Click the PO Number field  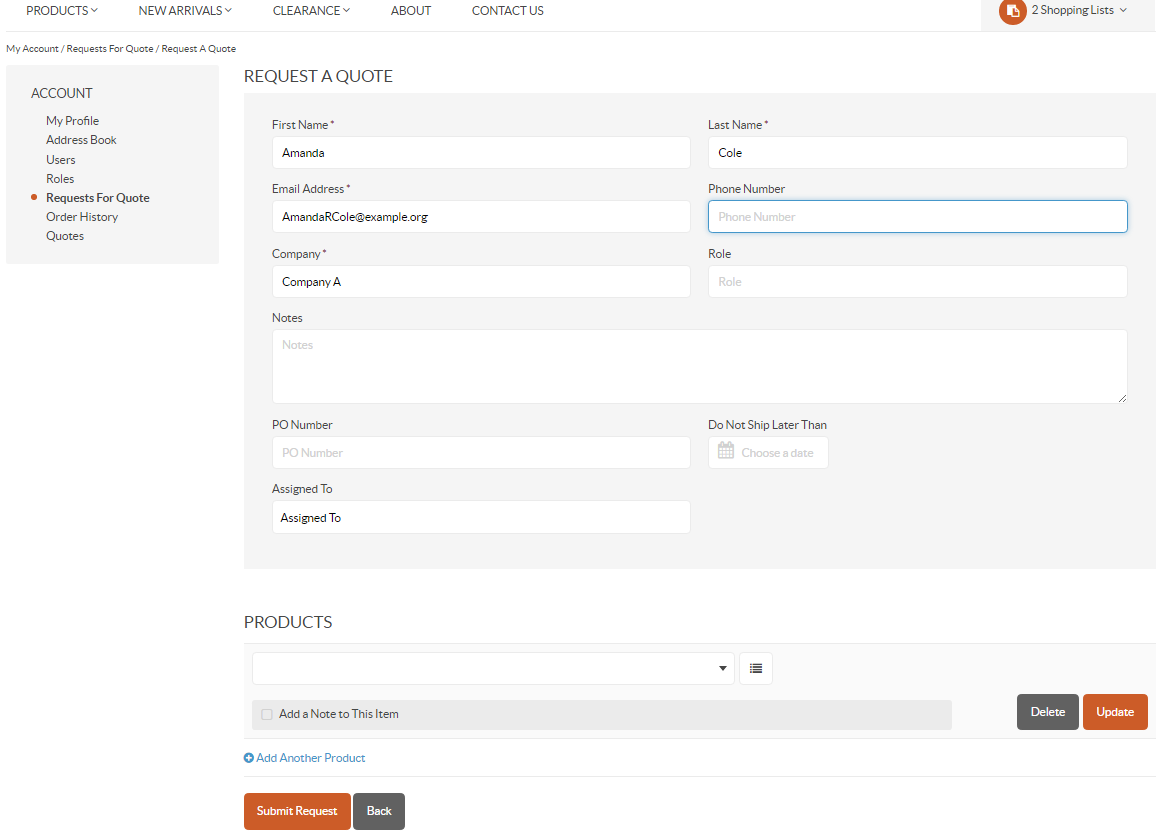click(x=481, y=453)
